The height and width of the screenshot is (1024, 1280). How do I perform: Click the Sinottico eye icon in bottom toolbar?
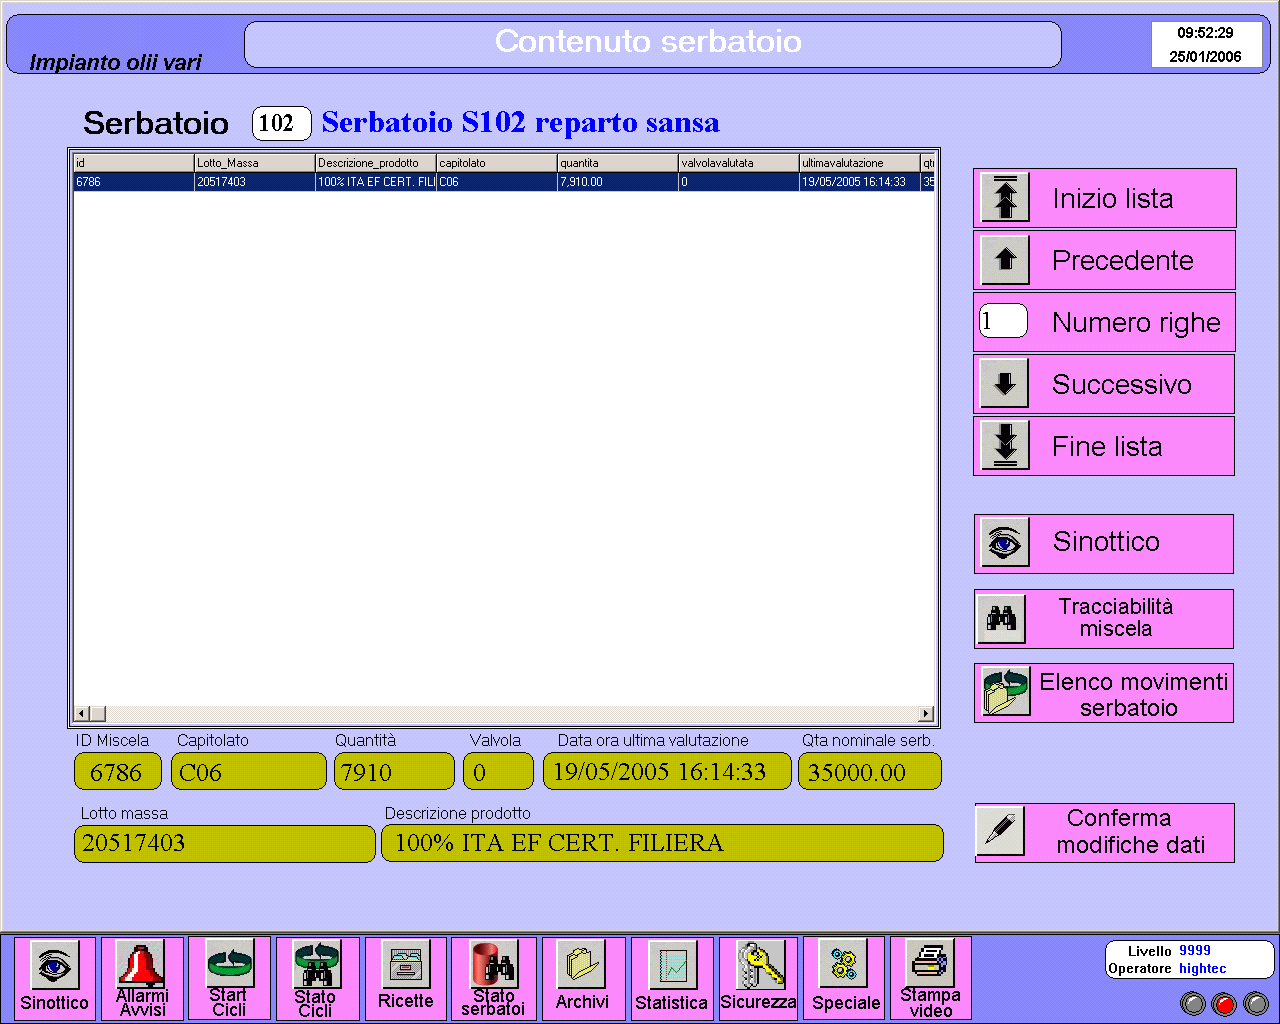coord(54,965)
